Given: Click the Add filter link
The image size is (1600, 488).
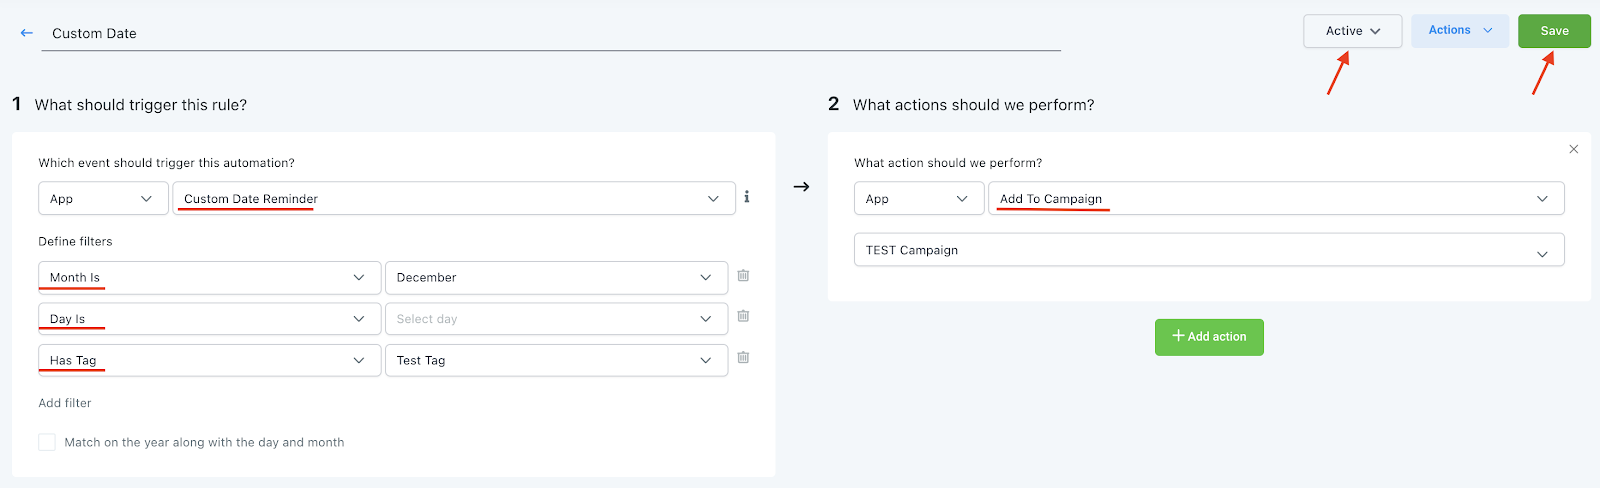Looking at the screenshot, I should [x=65, y=403].
